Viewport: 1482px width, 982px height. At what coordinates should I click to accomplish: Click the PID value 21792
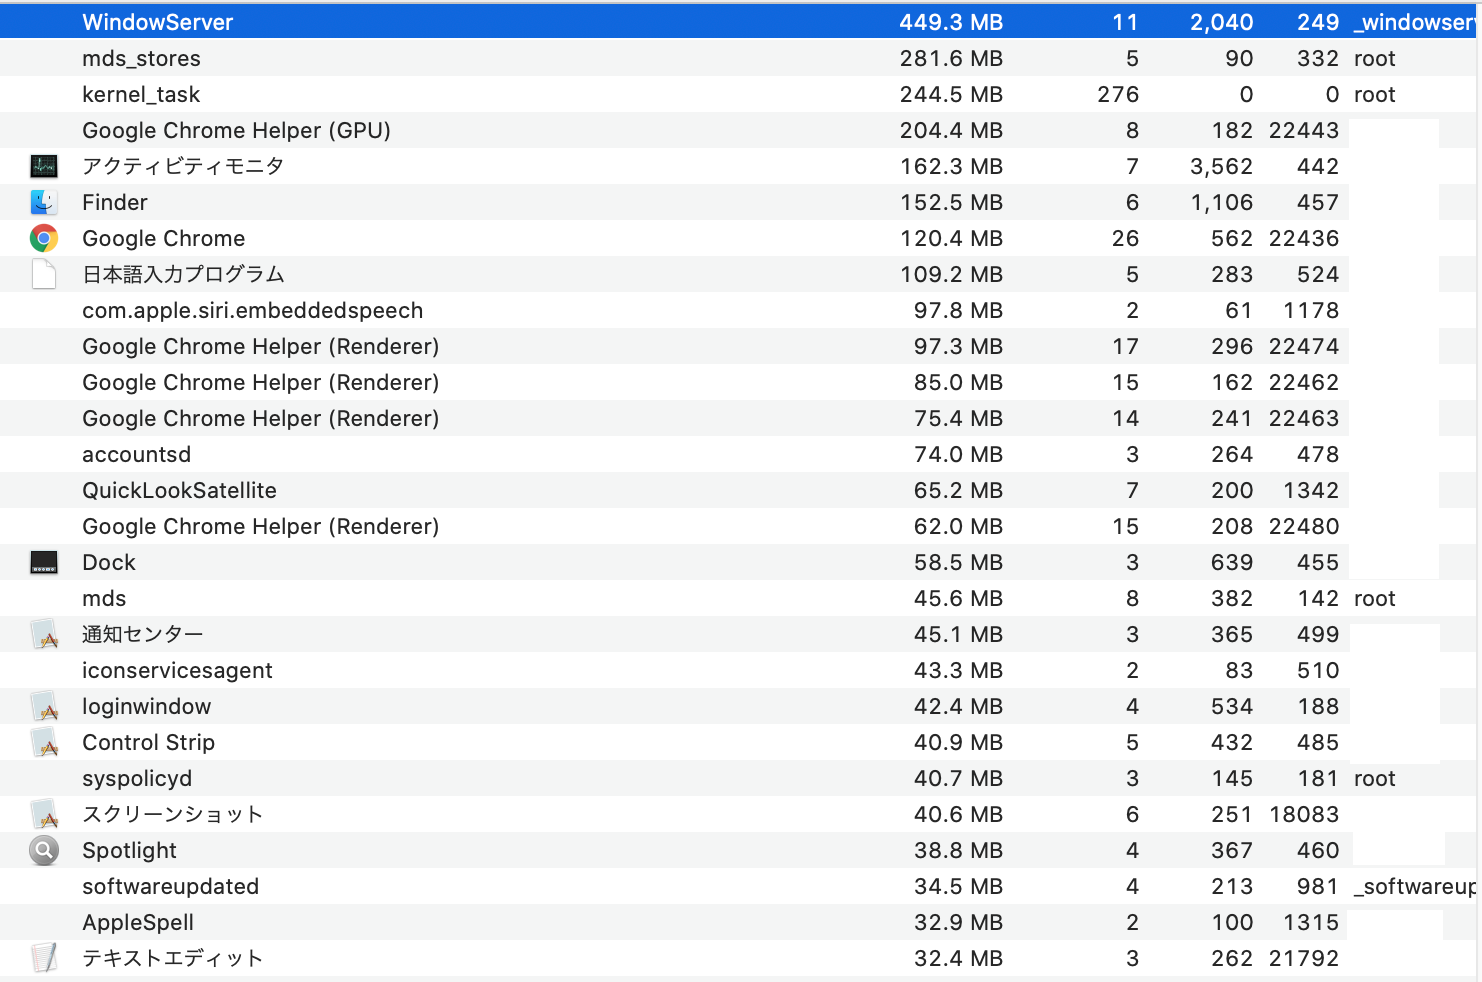coord(1304,958)
